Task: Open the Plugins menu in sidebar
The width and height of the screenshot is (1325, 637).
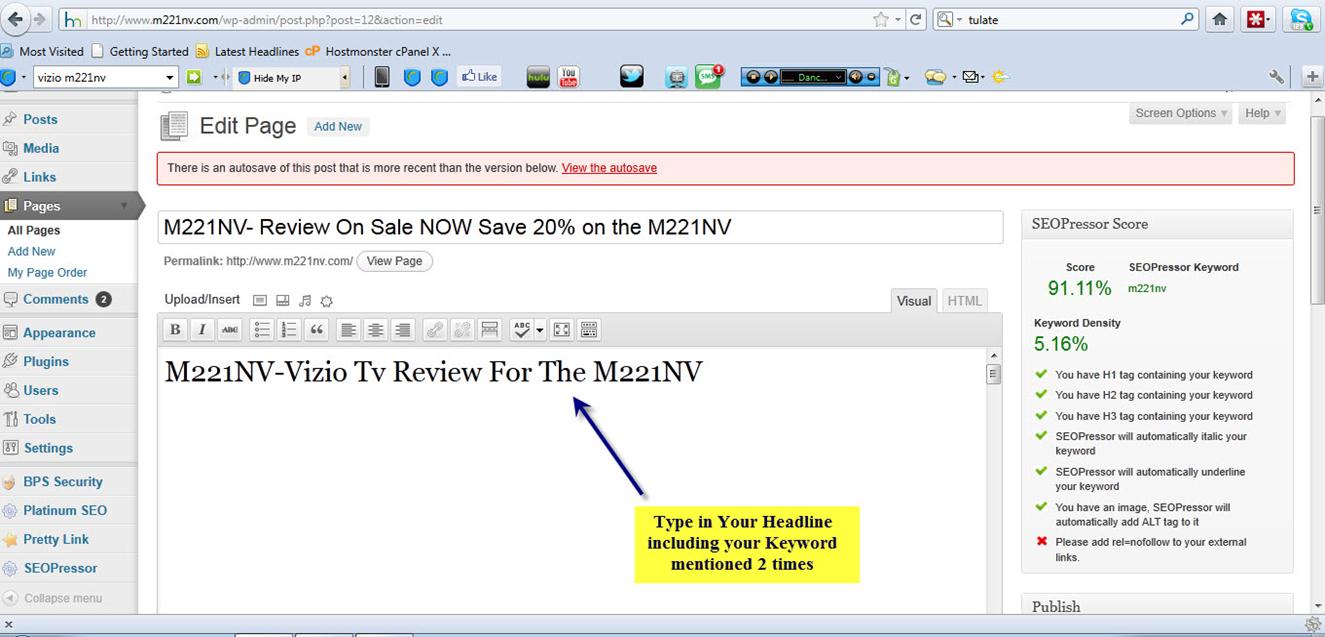Action: point(46,362)
